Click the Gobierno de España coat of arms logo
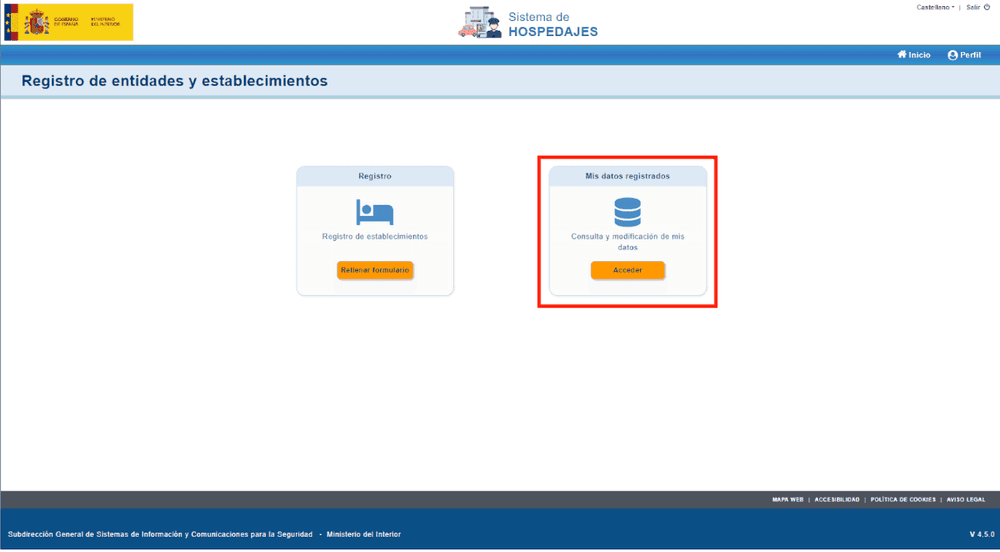Image resolution: width=1000 pixels, height=552 pixels. [36, 22]
